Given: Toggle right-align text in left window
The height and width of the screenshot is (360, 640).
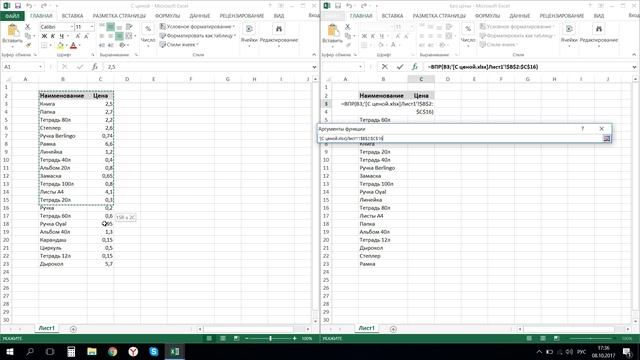Looking at the screenshot, I should [119, 36].
